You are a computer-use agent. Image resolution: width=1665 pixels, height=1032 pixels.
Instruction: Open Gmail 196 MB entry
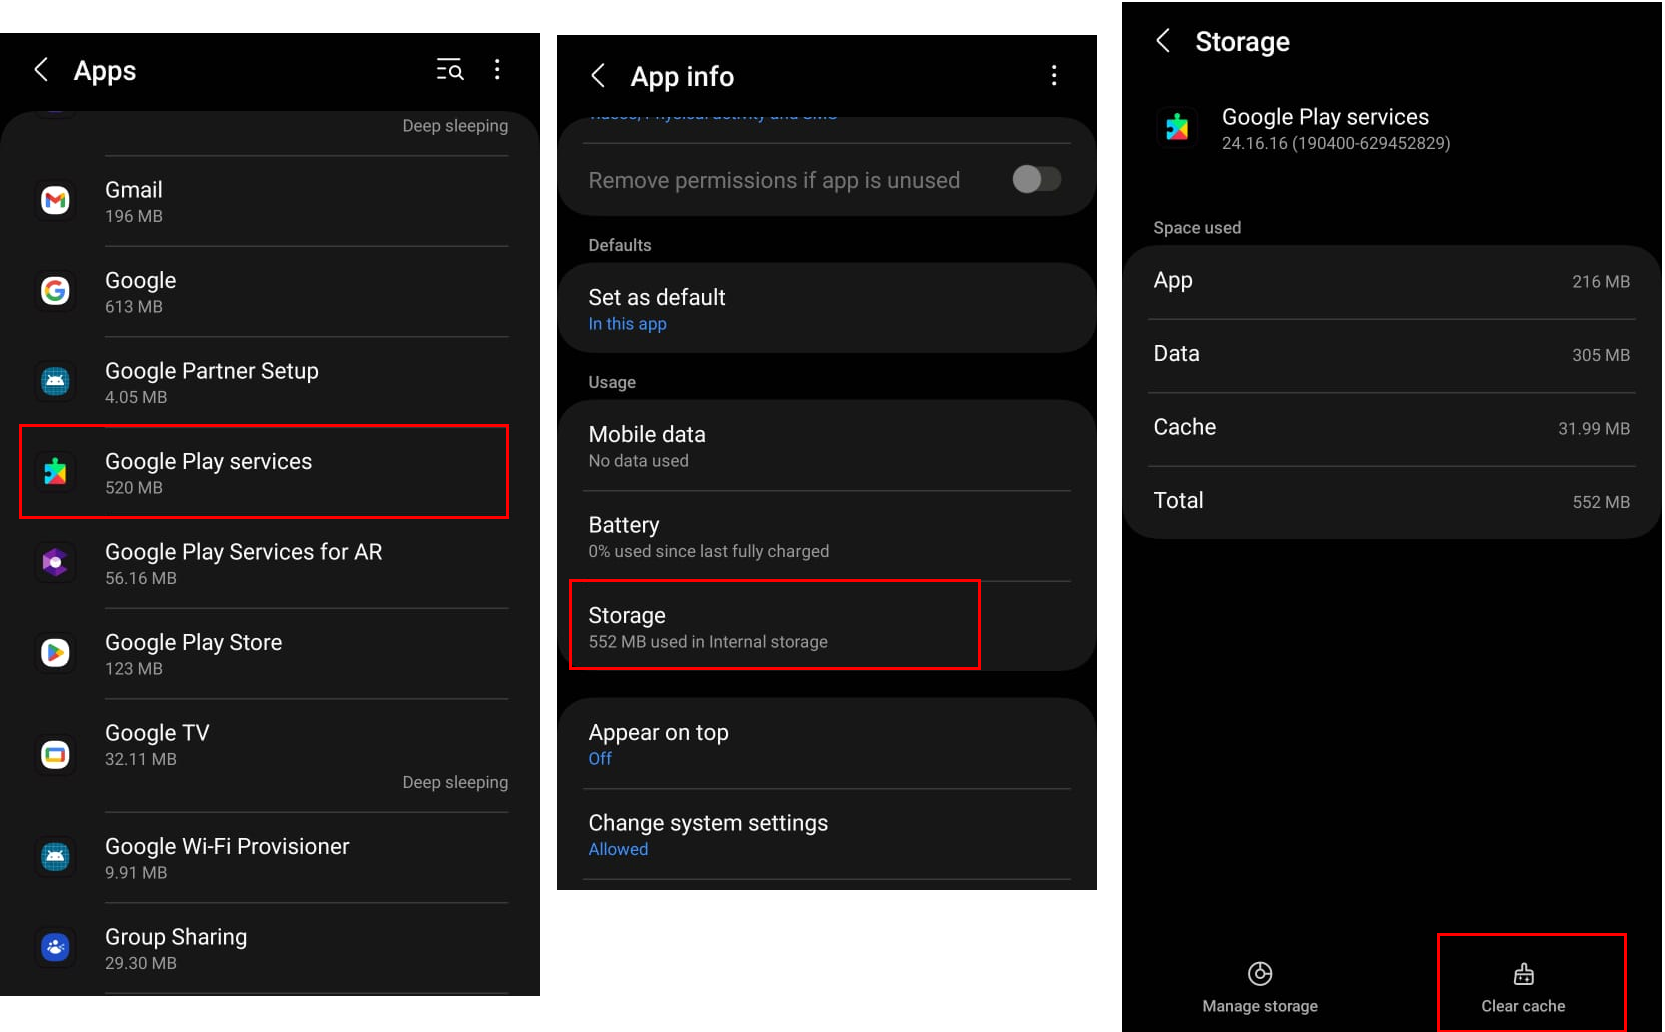tap(270, 201)
